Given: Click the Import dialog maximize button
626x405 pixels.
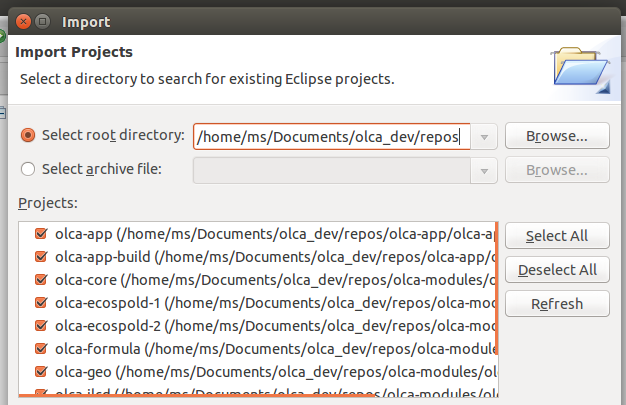Looking at the screenshot, I should click(42, 22).
